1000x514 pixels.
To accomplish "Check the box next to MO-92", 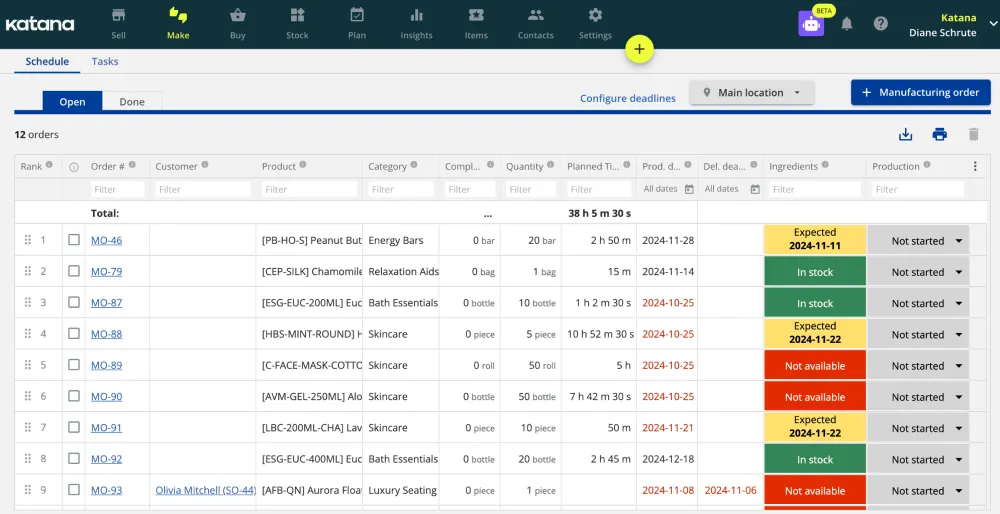I will coord(74,459).
